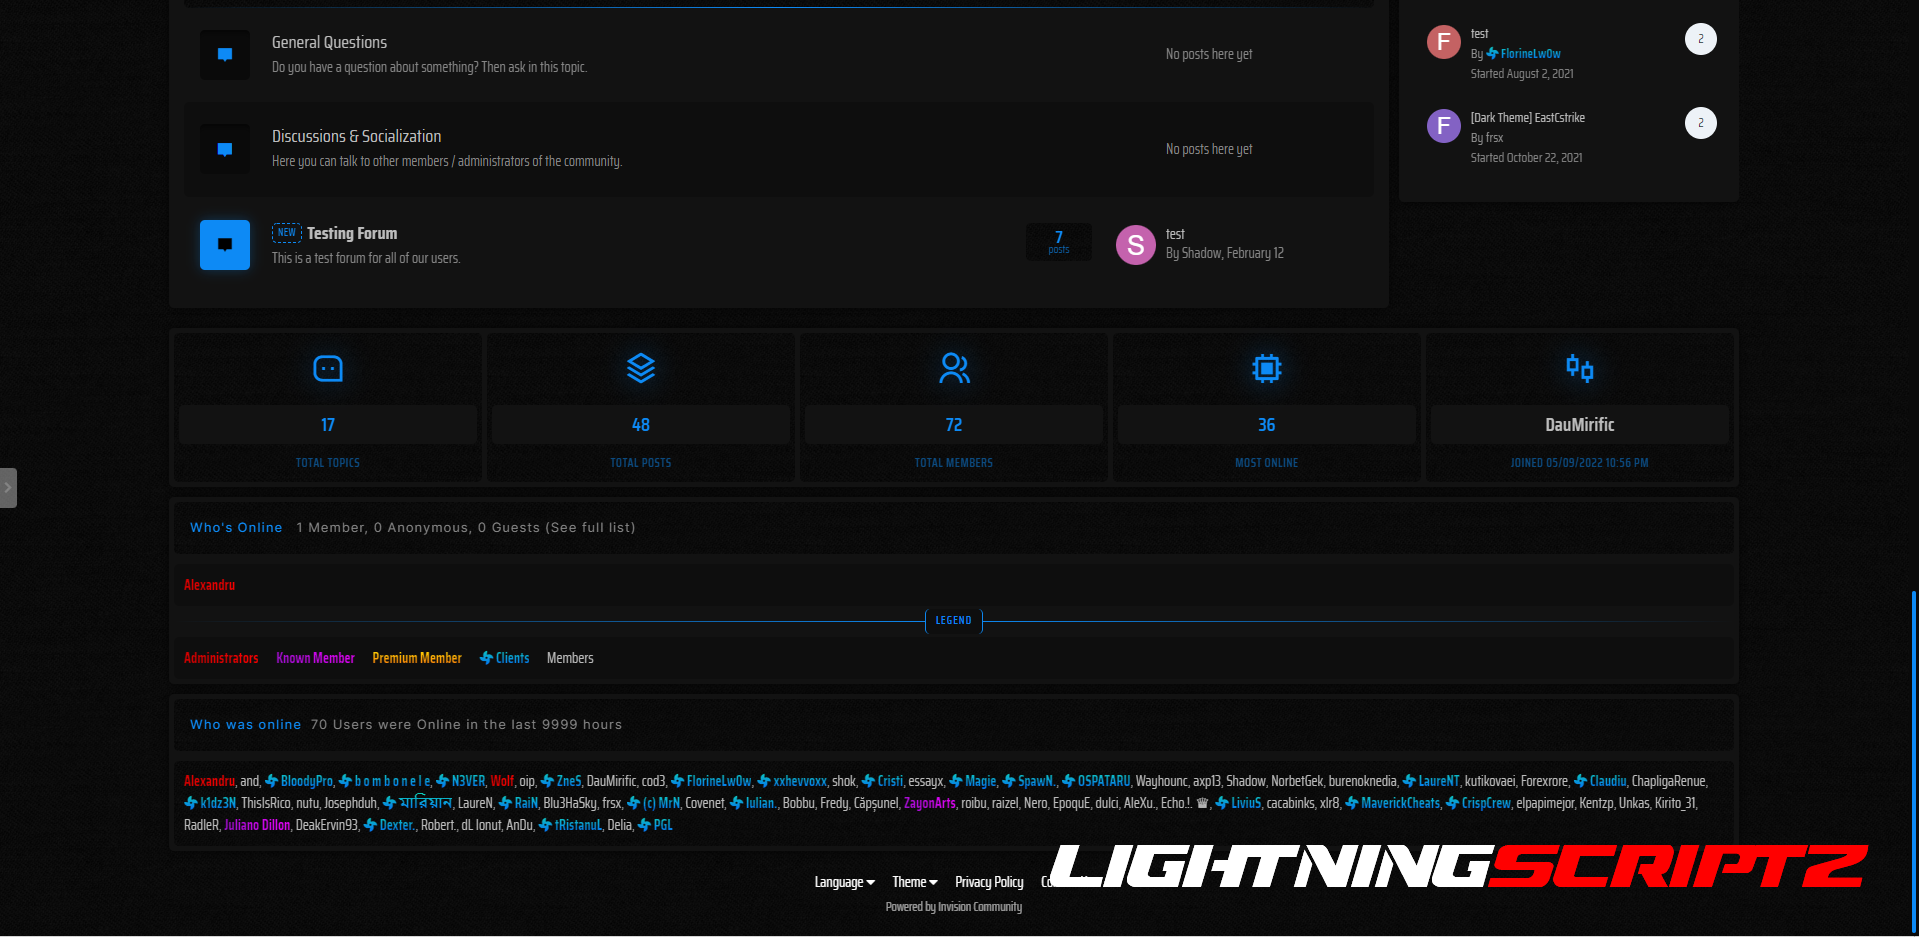
Task: Click the General Questions forum chat icon
Action: 225,55
